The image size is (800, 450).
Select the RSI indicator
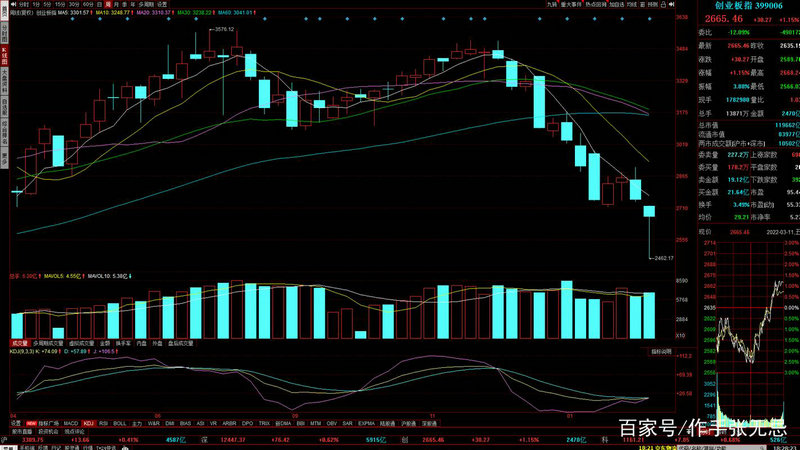[x=105, y=424]
